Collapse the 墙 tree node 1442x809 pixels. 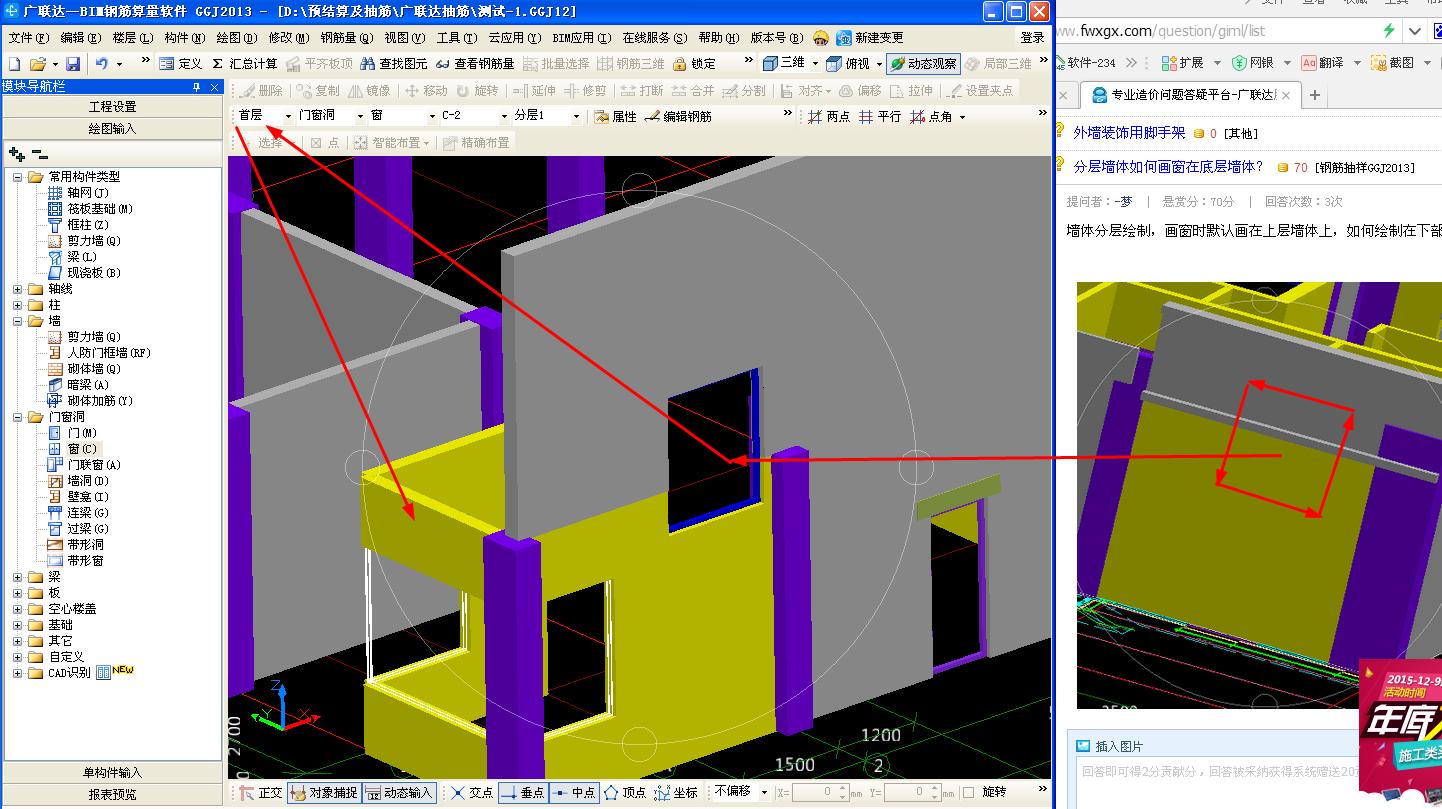(x=18, y=321)
